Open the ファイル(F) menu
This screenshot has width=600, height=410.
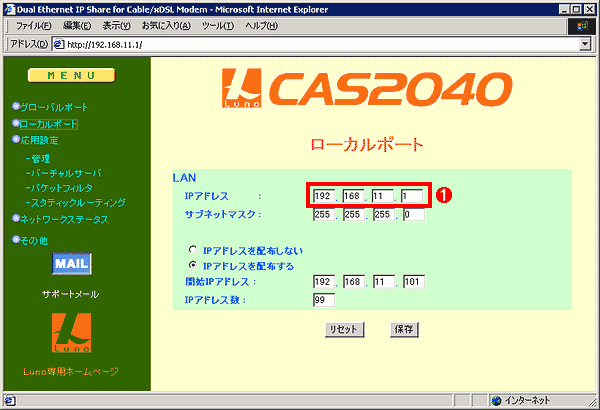[33, 26]
